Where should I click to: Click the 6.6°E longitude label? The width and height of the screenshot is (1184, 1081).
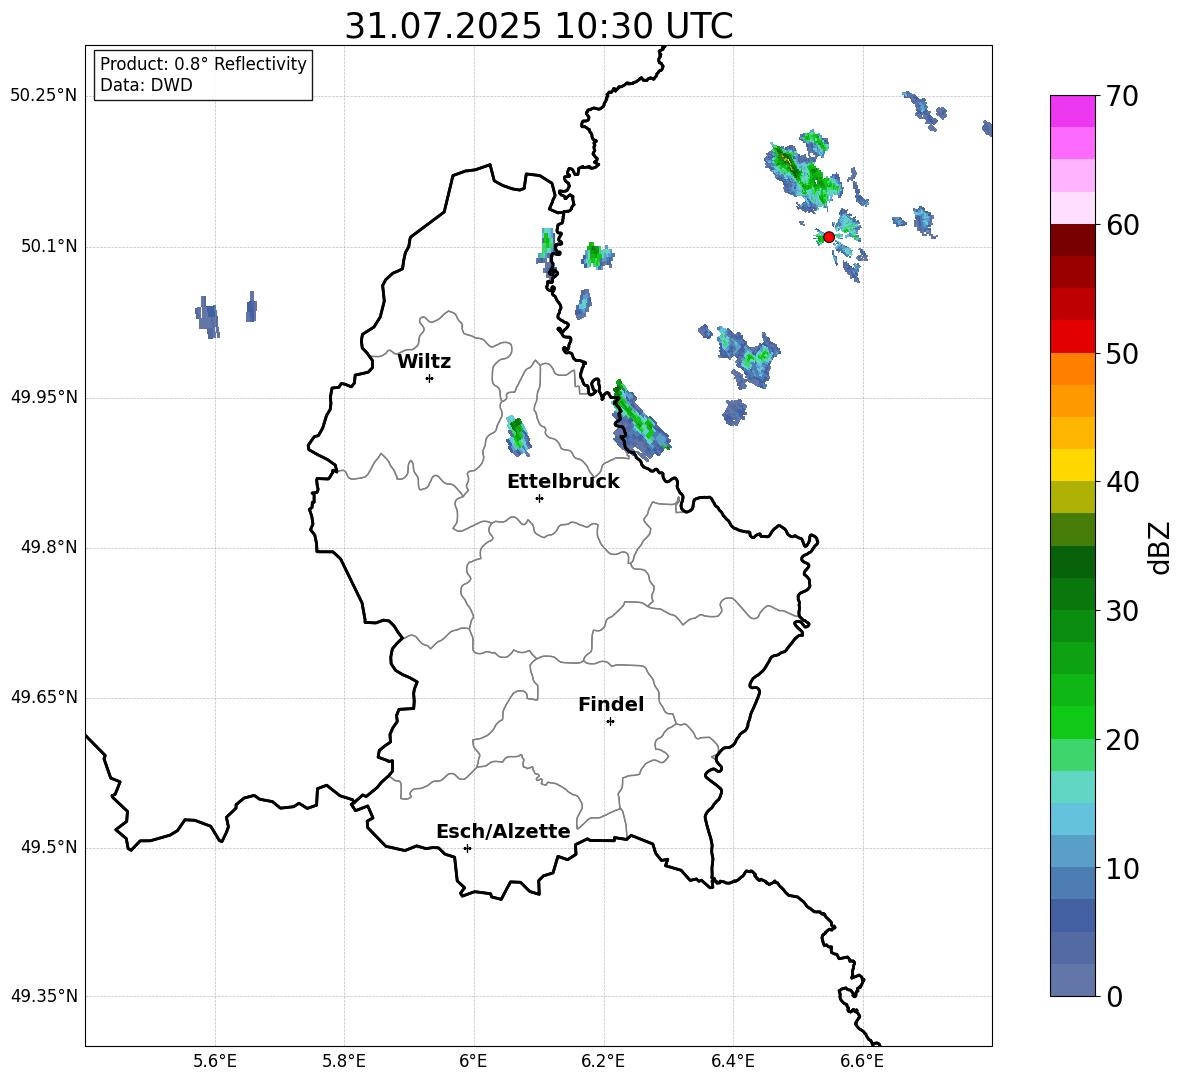click(x=862, y=1061)
